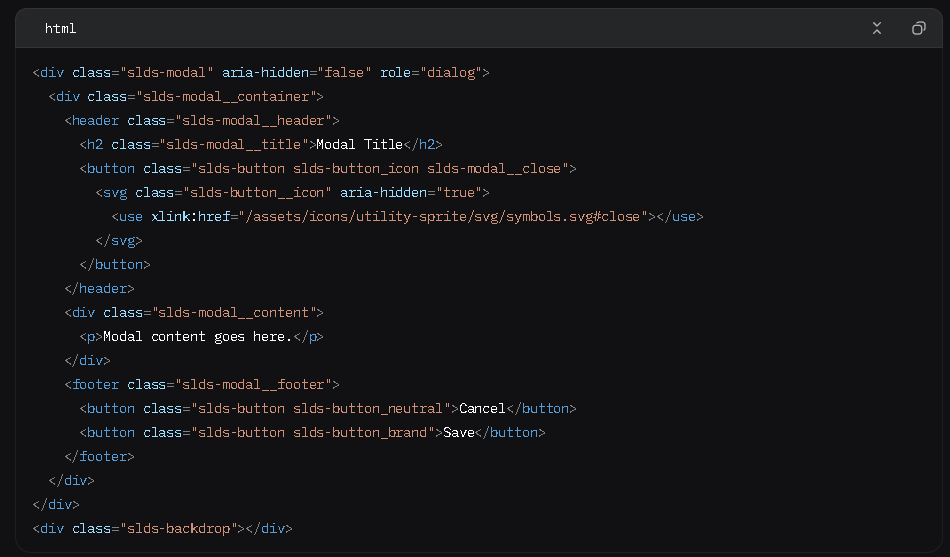Click the aria-hidden="false" attribute value

tap(342, 73)
